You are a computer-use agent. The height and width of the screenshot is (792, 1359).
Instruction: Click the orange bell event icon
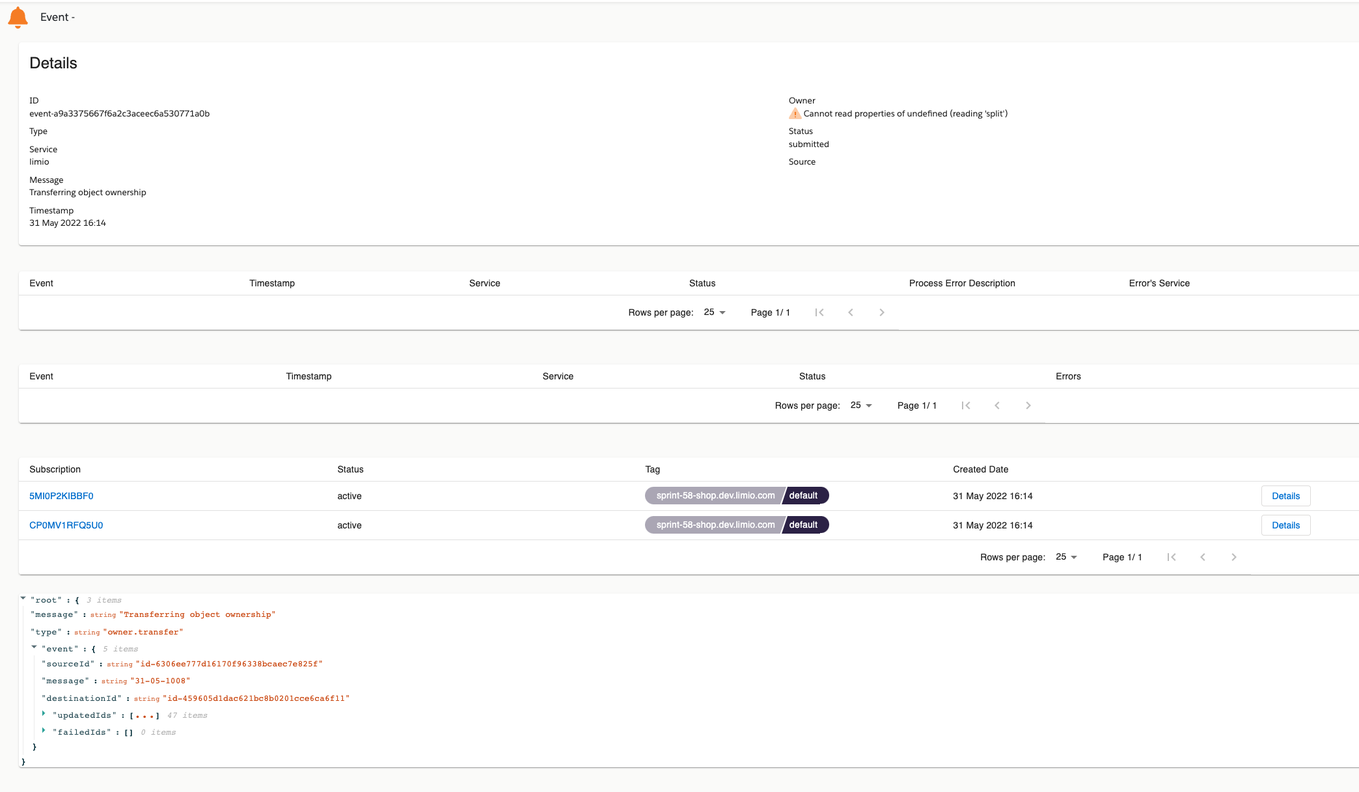18,18
